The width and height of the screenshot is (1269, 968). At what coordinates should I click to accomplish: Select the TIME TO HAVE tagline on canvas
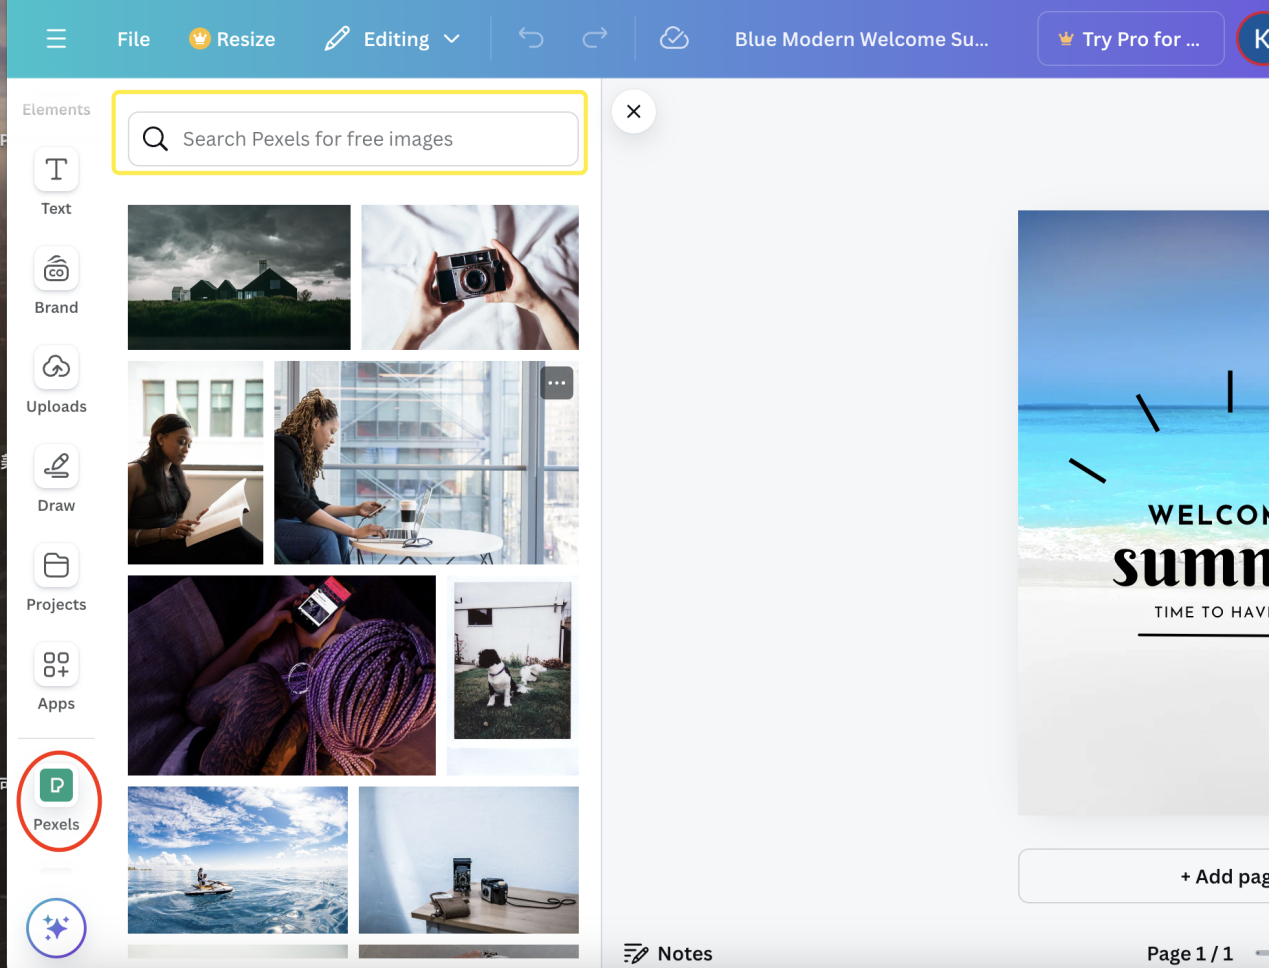[x=1211, y=612]
